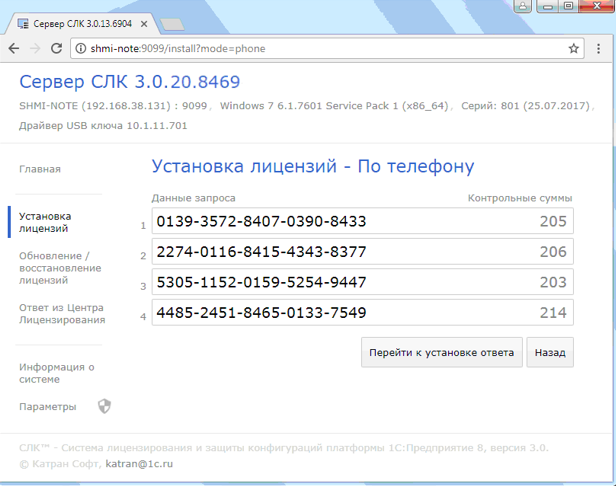Click the katran@1c.ru email link
Screen dimensions: 616x486
(x=139, y=464)
